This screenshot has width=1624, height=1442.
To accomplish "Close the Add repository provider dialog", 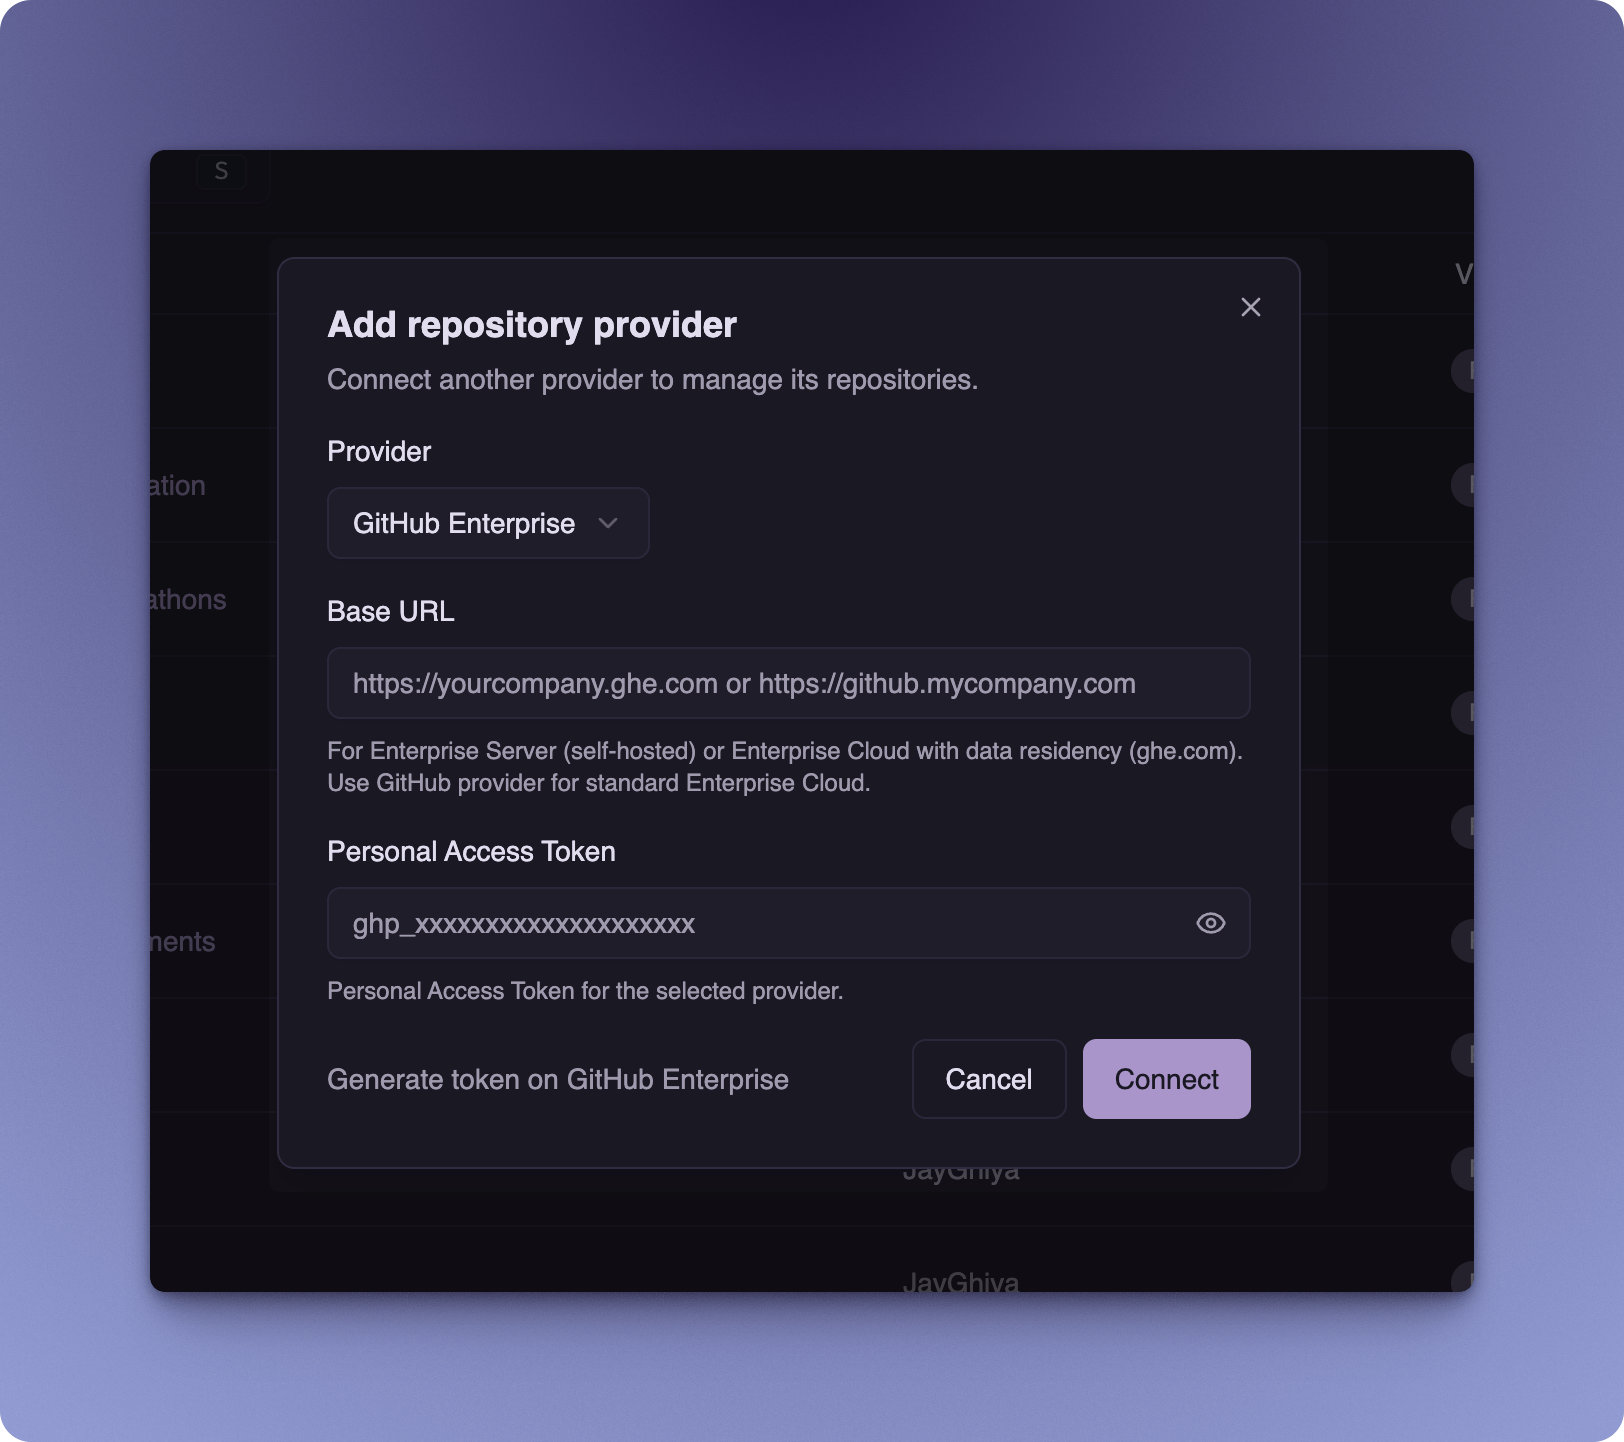I will point(1250,307).
